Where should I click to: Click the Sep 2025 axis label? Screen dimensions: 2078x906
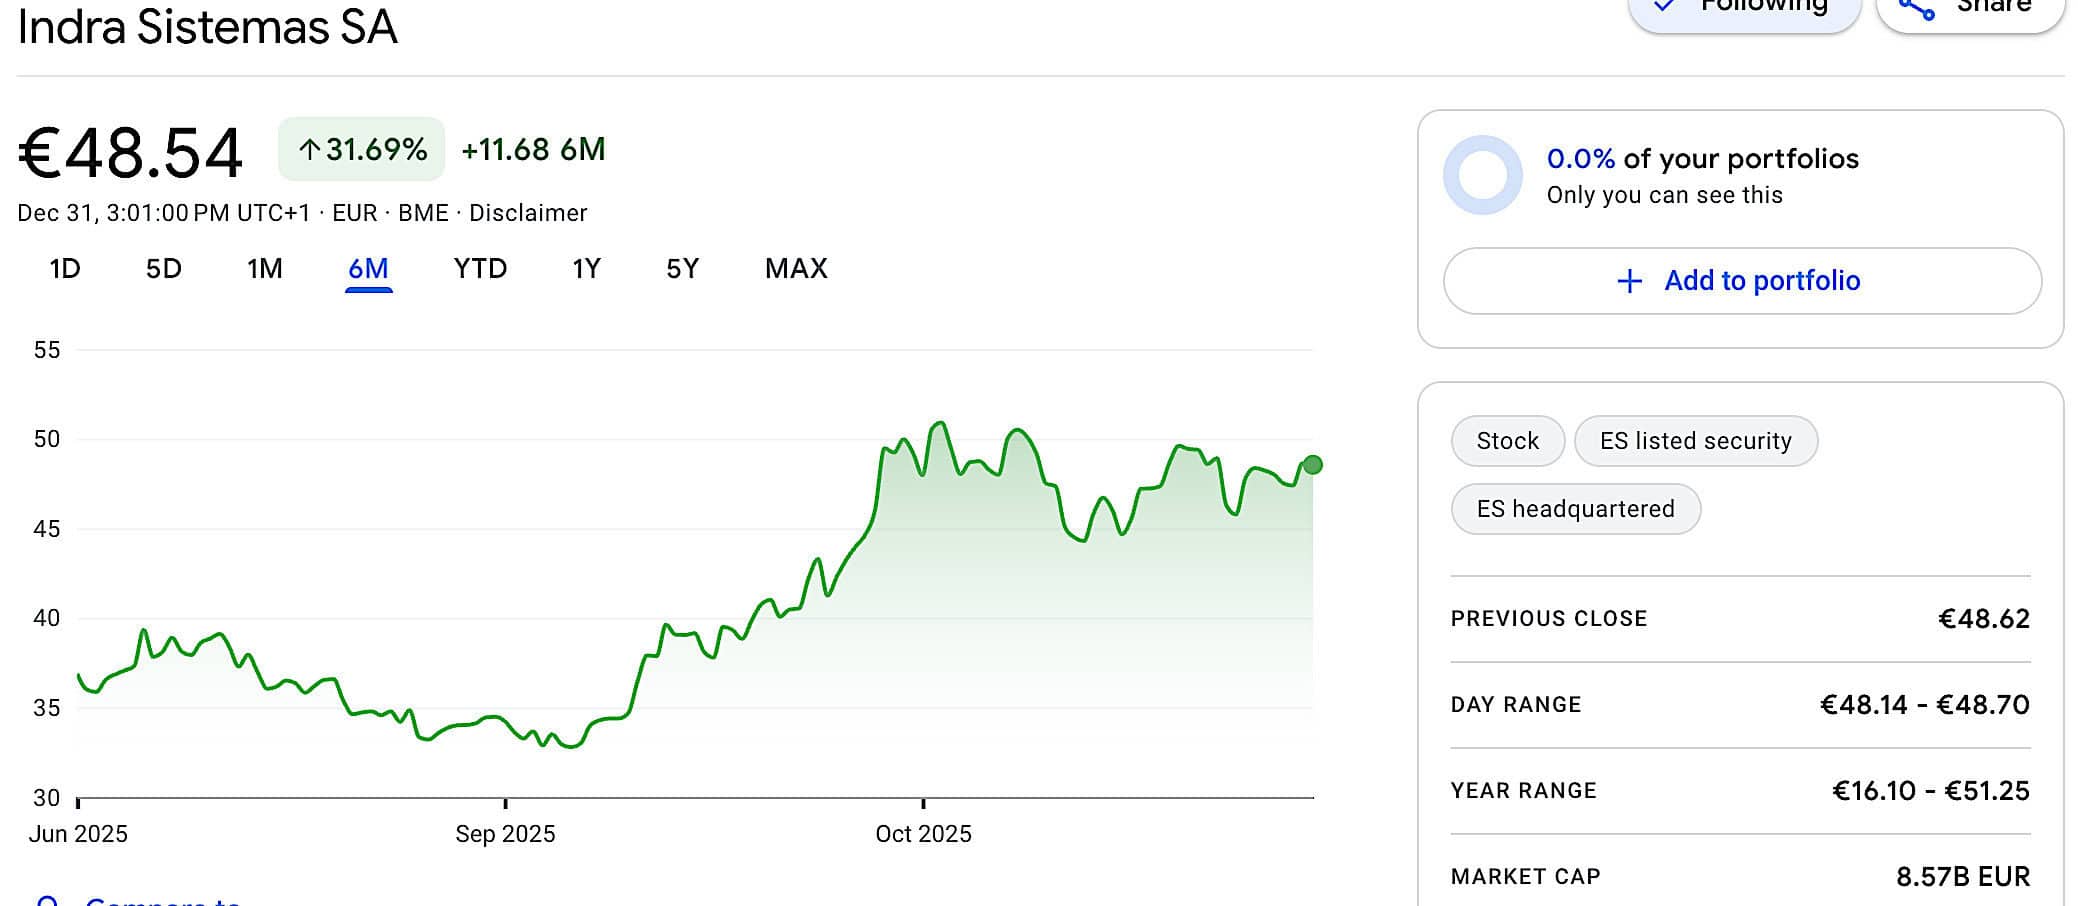coord(505,834)
